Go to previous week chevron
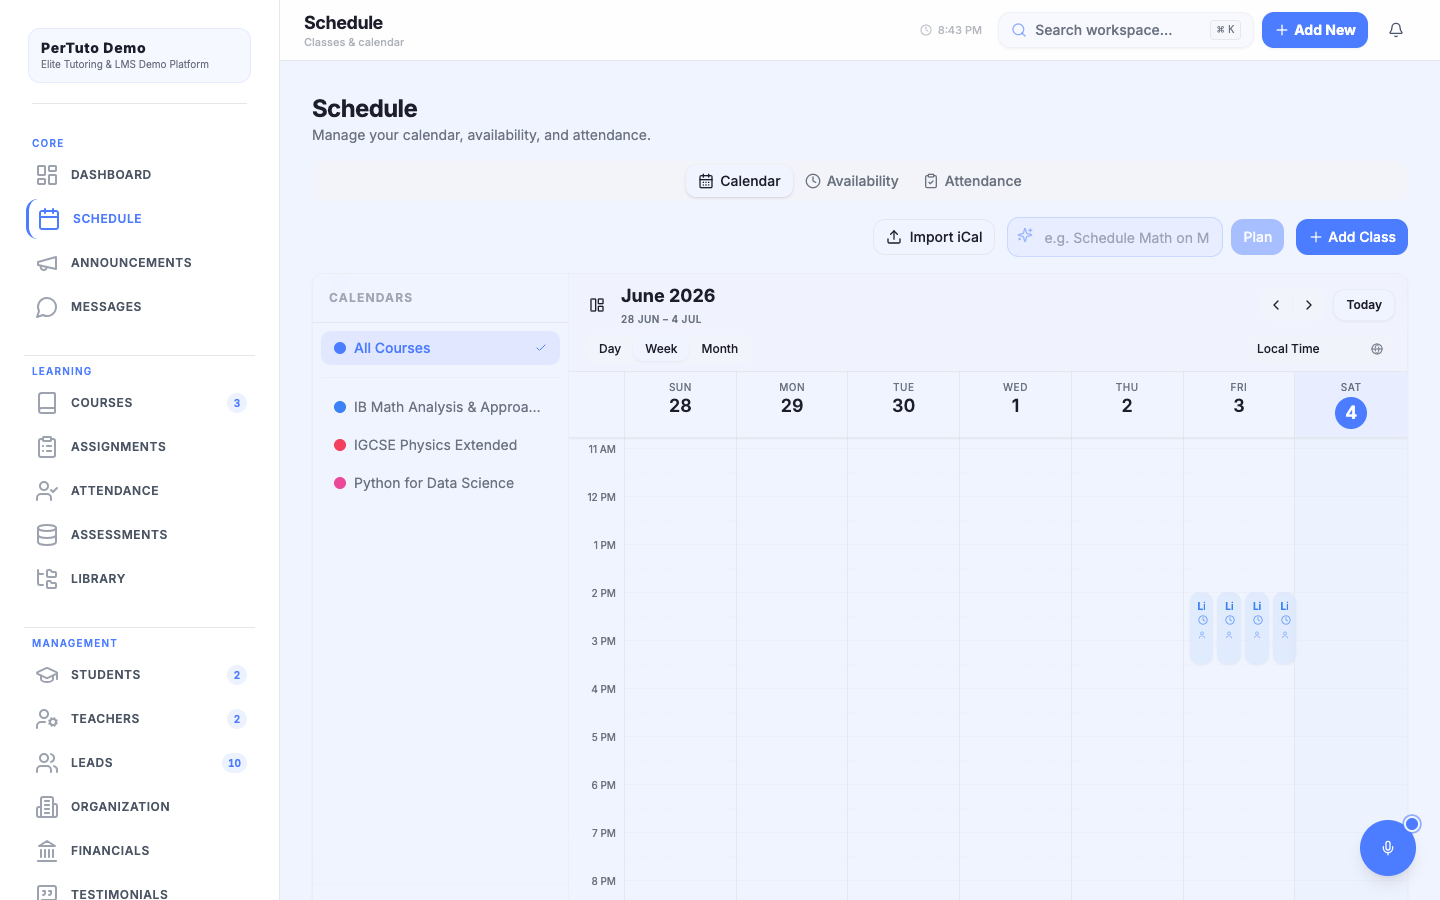Screen dimensions: 1440x900 click(x=1276, y=305)
